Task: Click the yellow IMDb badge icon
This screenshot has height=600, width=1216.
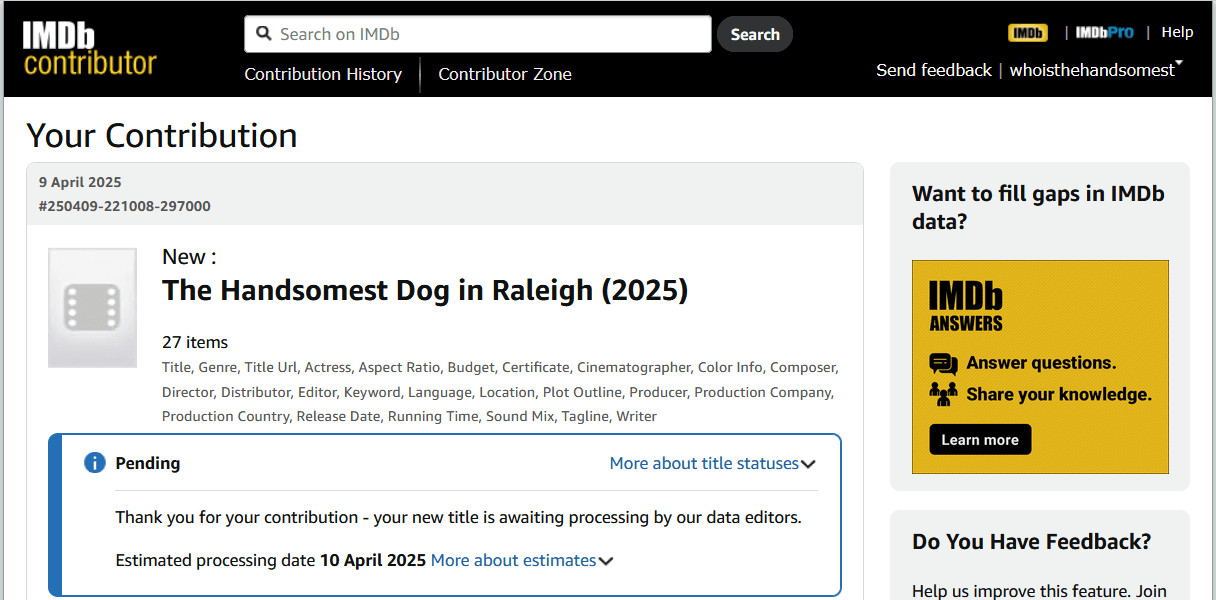Action: click(x=1027, y=33)
